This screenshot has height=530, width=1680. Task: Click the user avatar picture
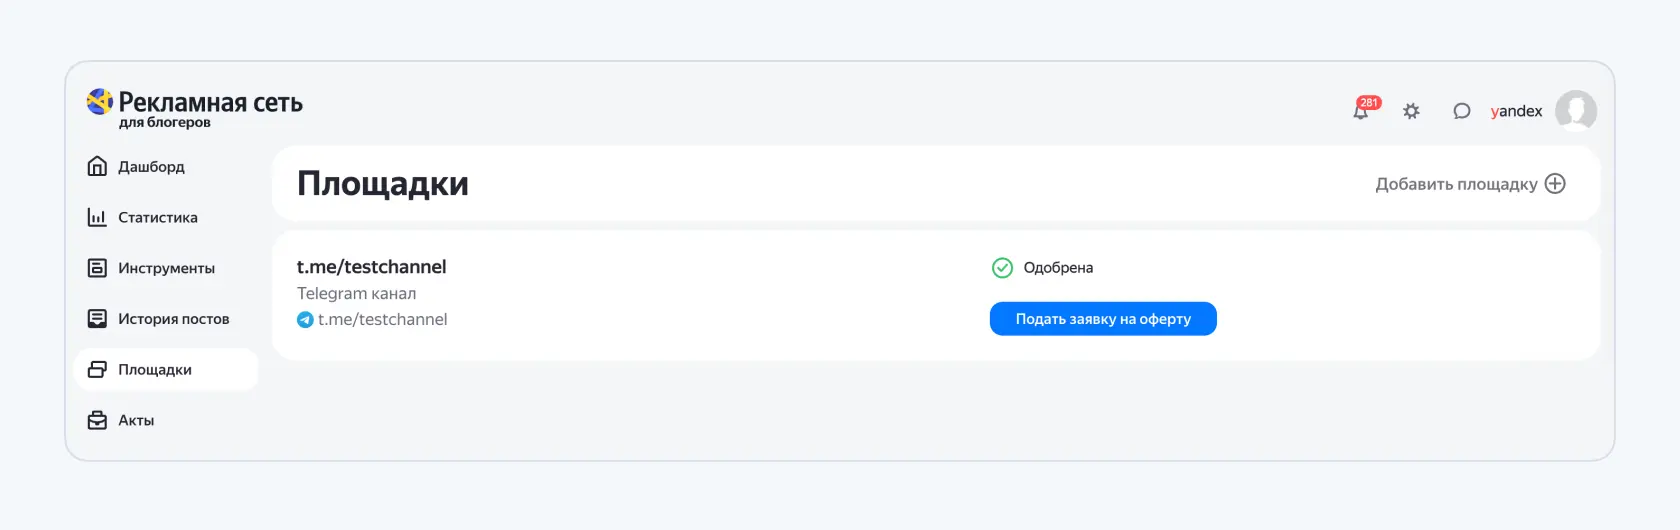coord(1576,111)
